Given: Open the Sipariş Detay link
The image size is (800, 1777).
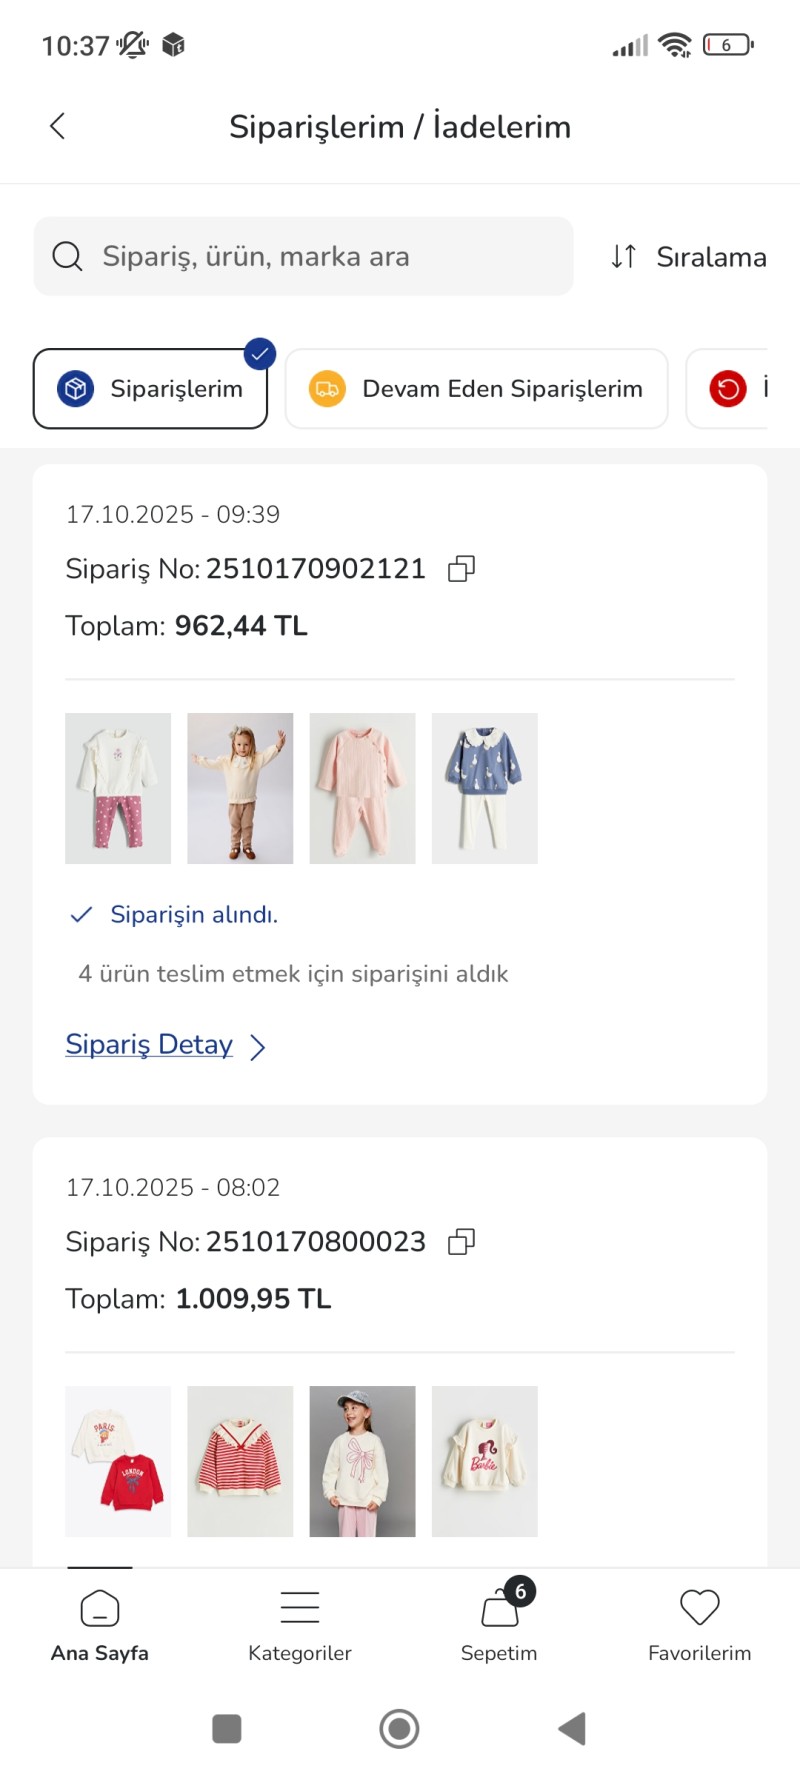Looking at the screenshot, I should tap(149, 1045).
